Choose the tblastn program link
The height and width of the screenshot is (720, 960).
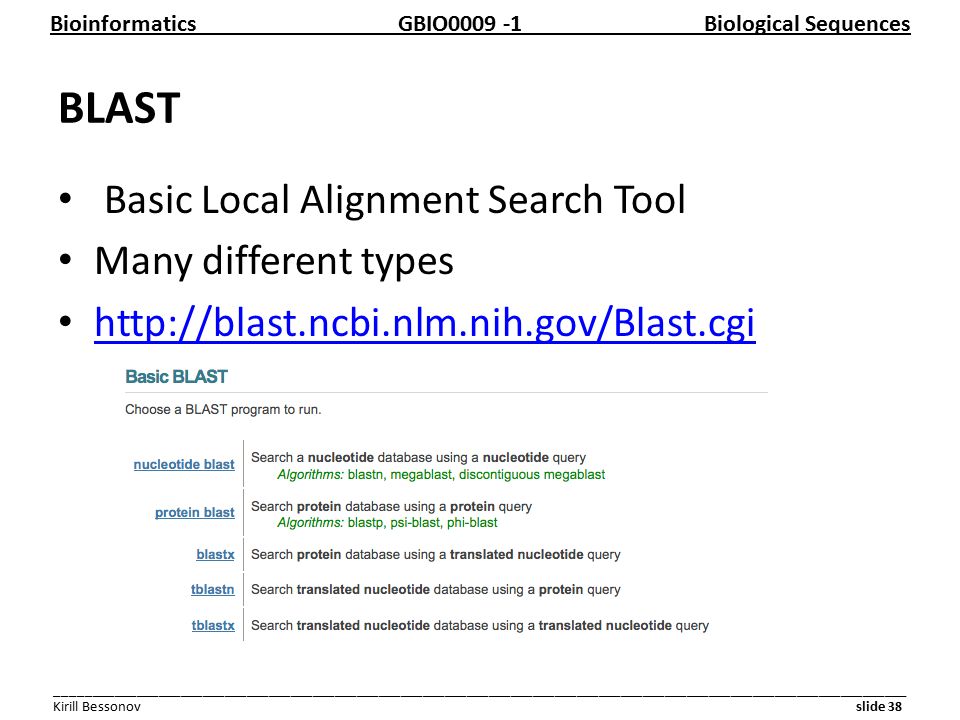point(212,589)
